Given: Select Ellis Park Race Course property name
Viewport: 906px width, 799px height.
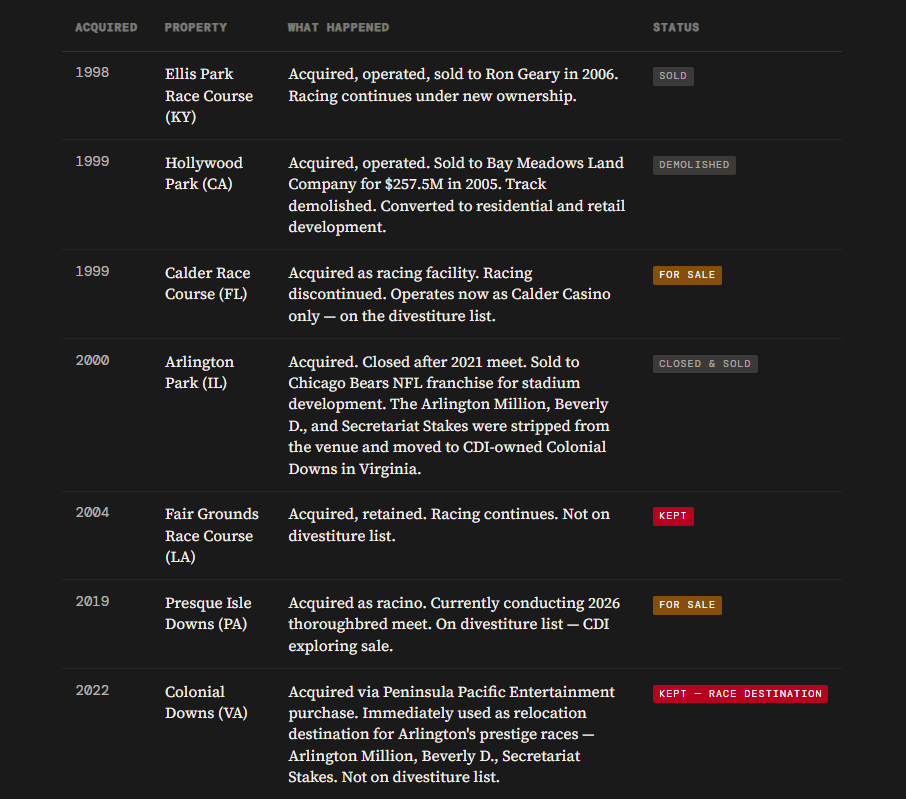Looking at the screenshot, I should (x=209, y=95).
